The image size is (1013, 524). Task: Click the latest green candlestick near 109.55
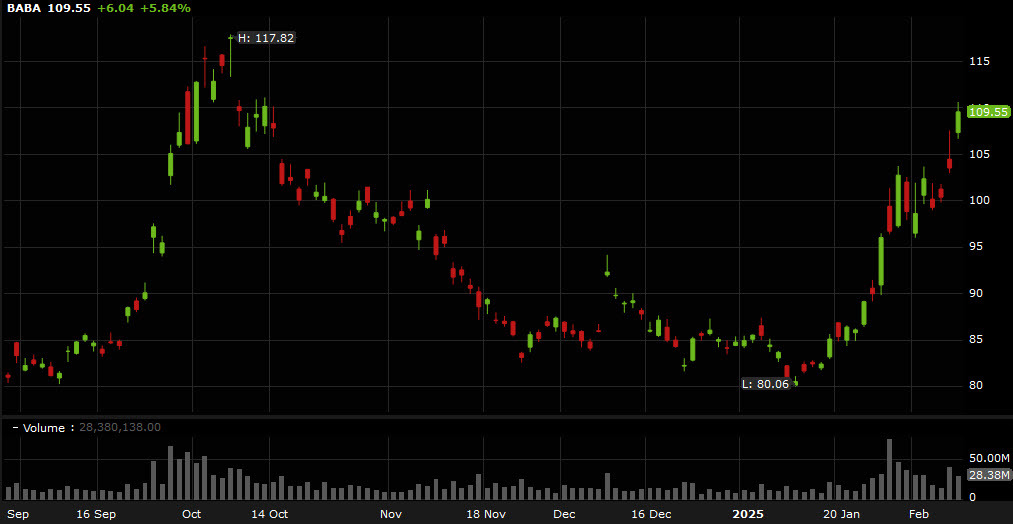click(x=958, y=121)
